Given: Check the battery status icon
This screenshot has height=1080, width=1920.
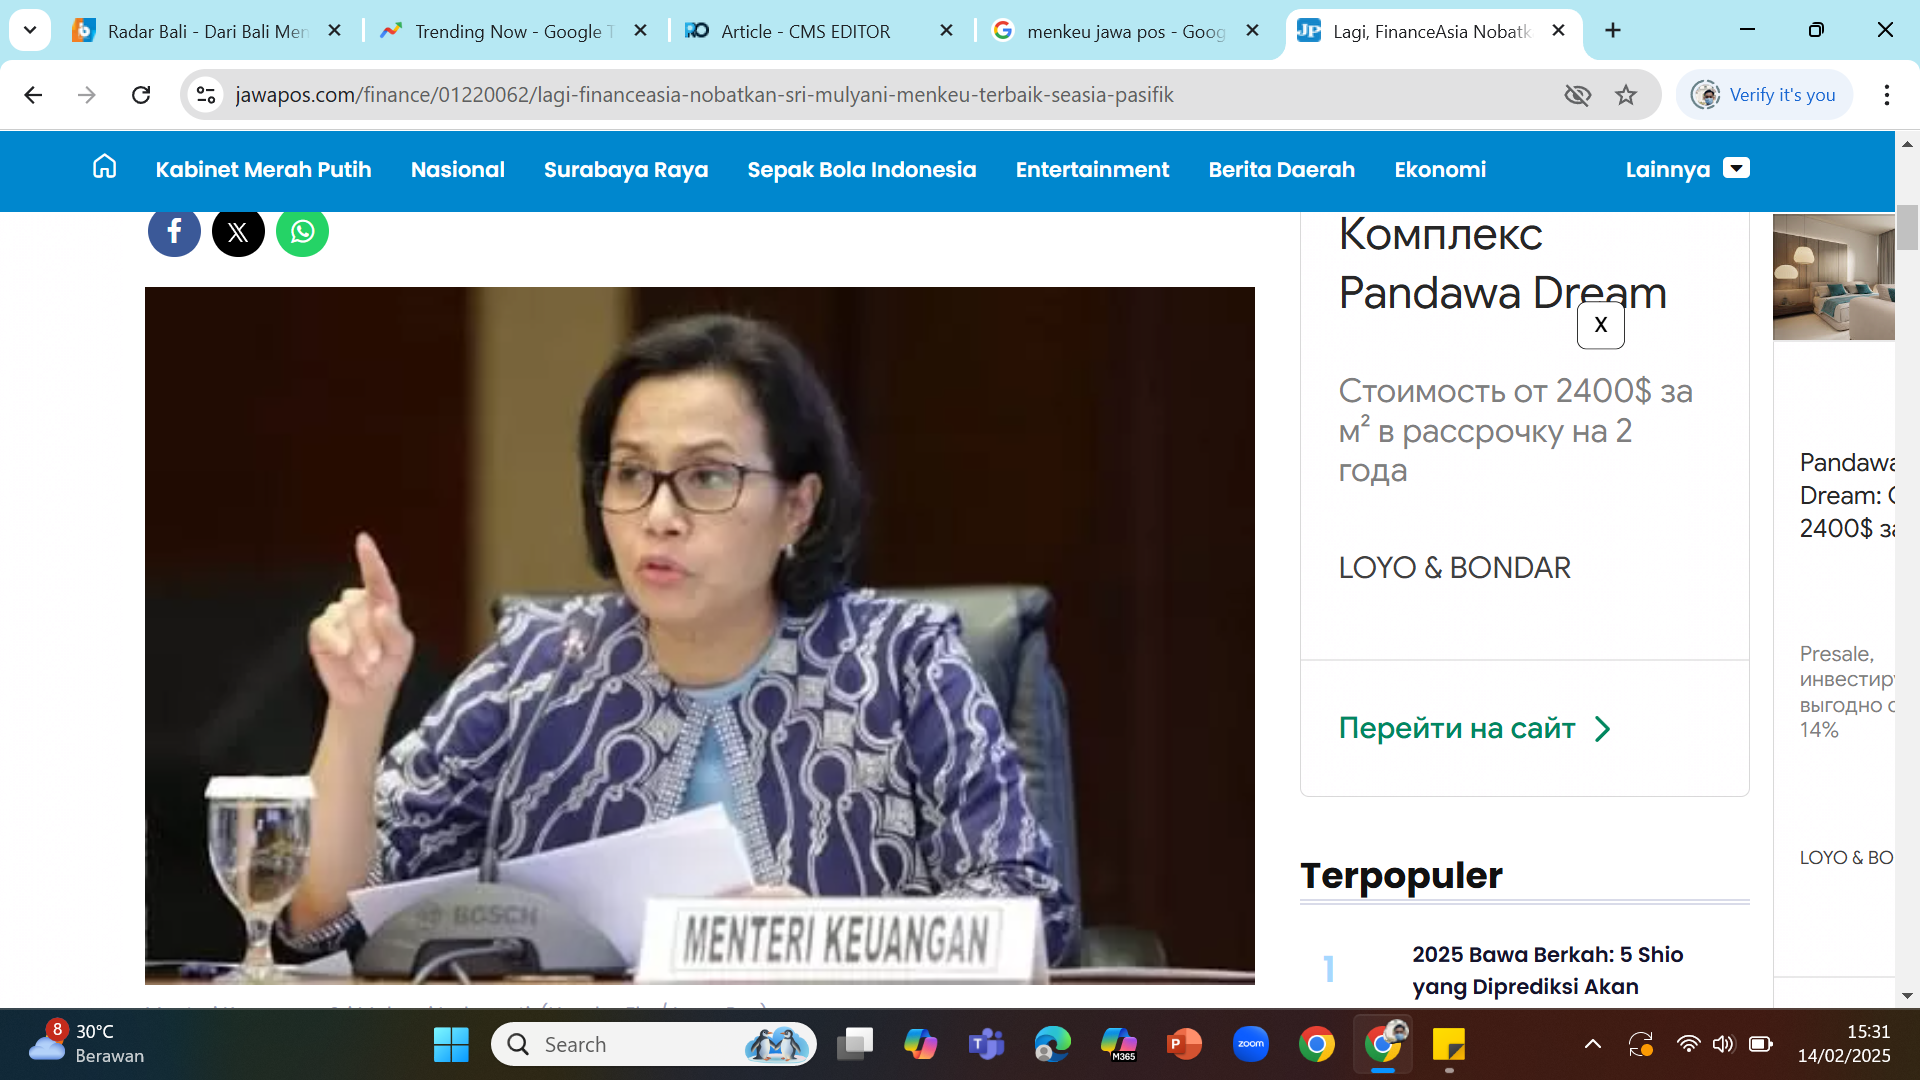Looking at the screenshot, I should coord(1760,1045).
